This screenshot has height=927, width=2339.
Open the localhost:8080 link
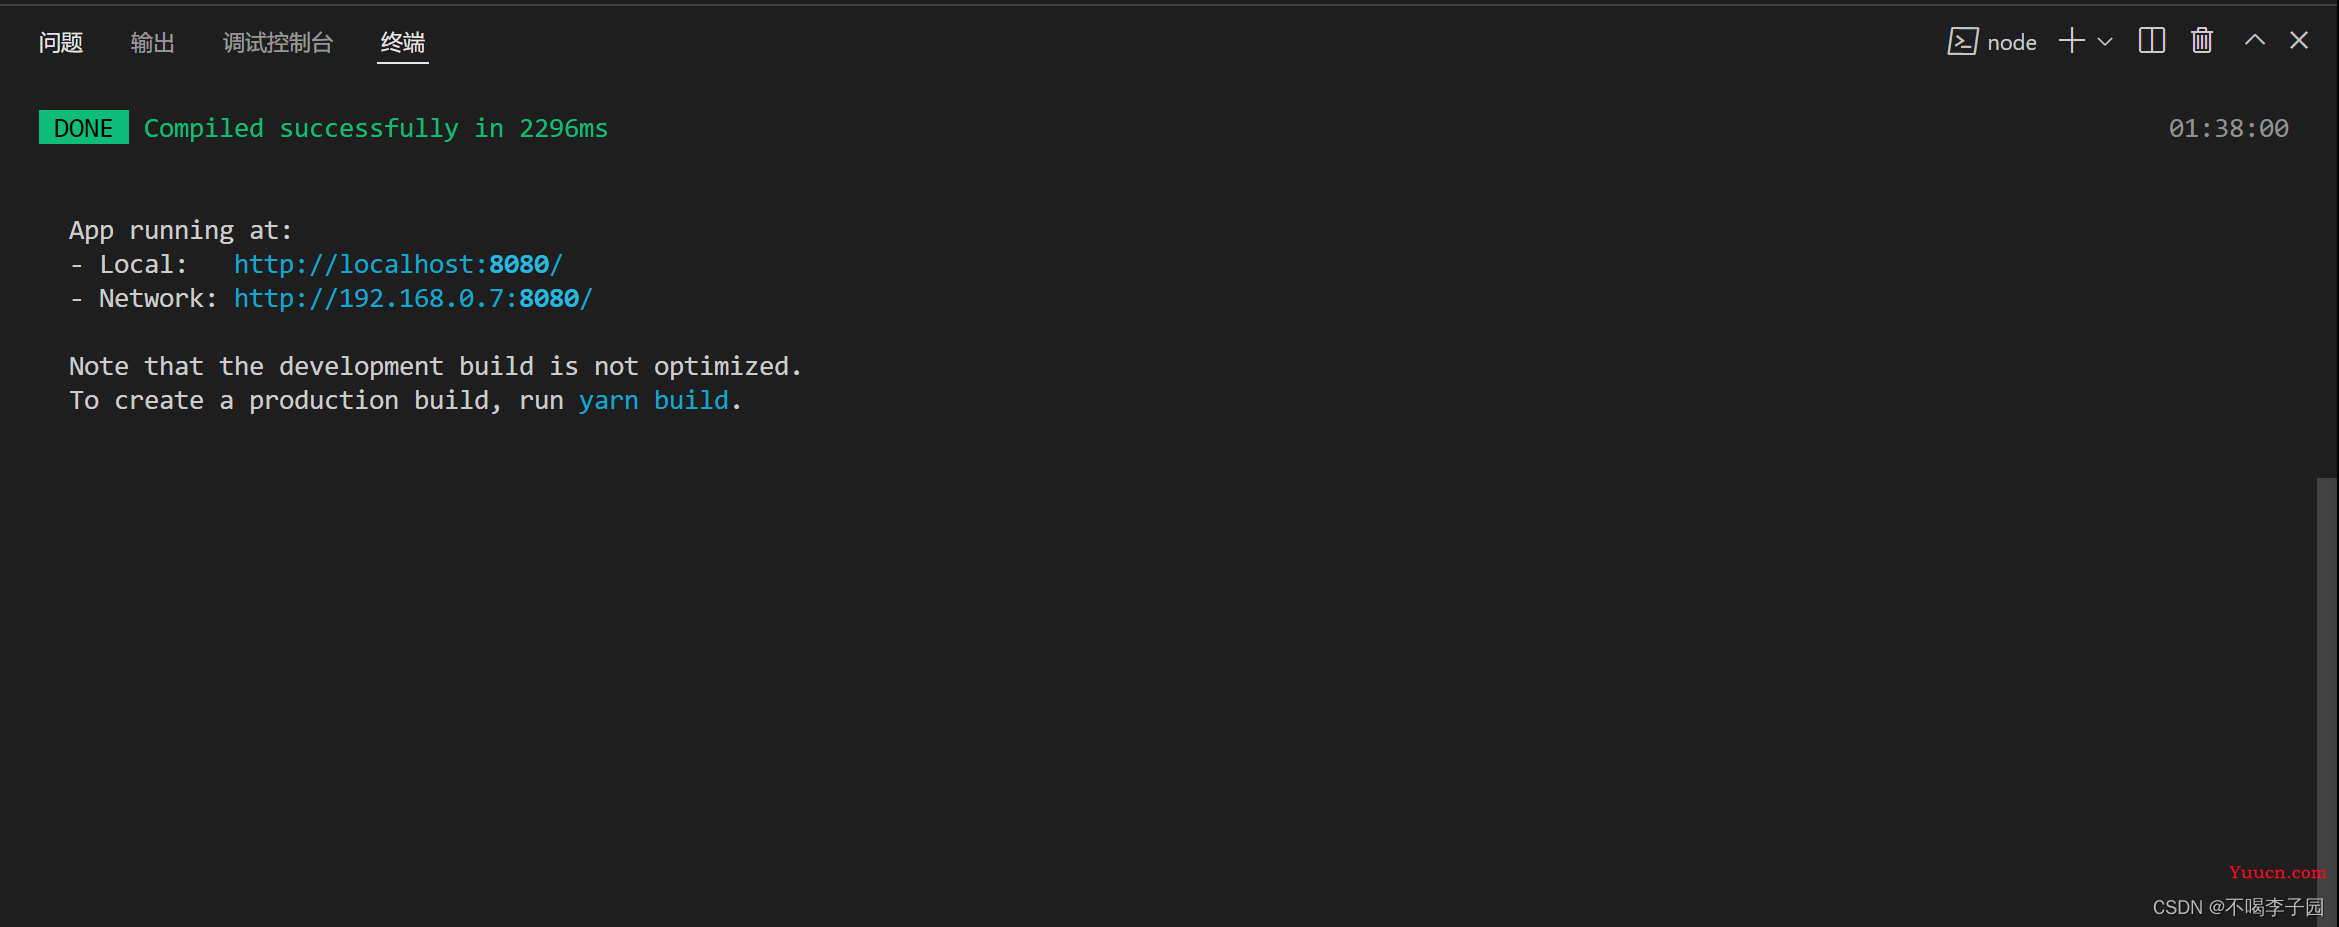[x=398, y=264]
